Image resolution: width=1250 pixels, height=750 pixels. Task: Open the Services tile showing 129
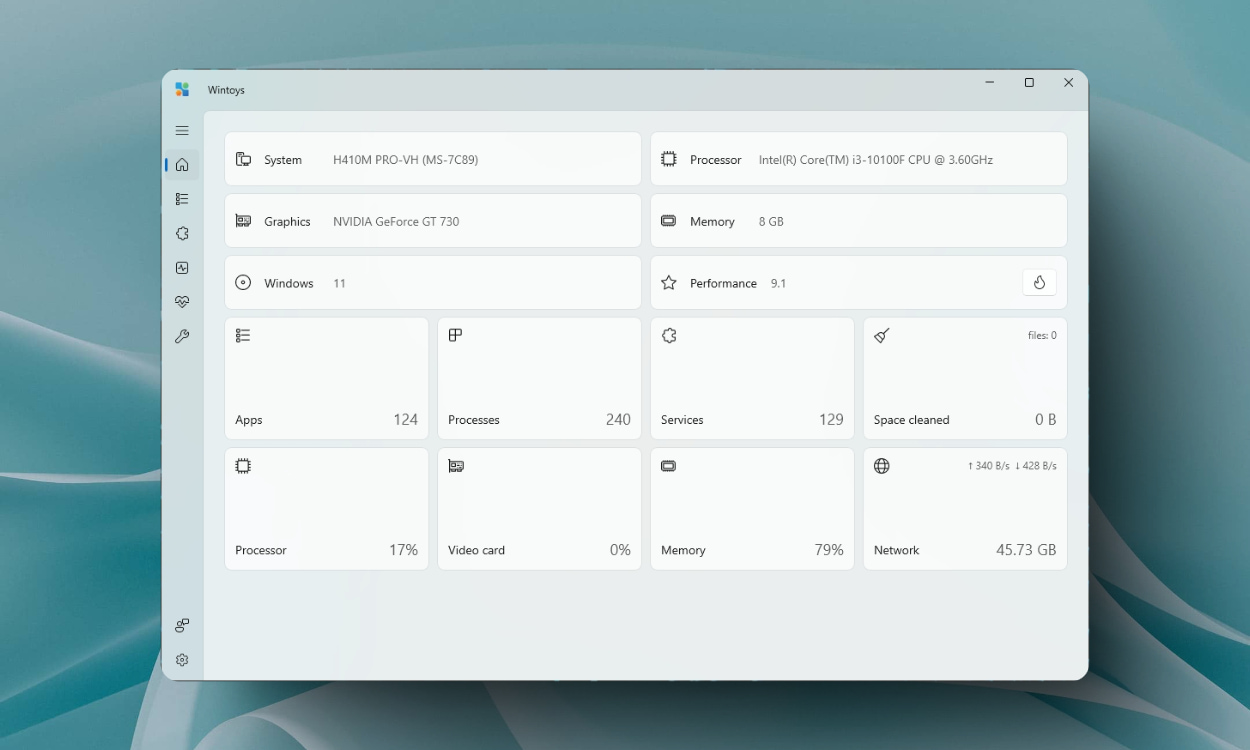752,379
